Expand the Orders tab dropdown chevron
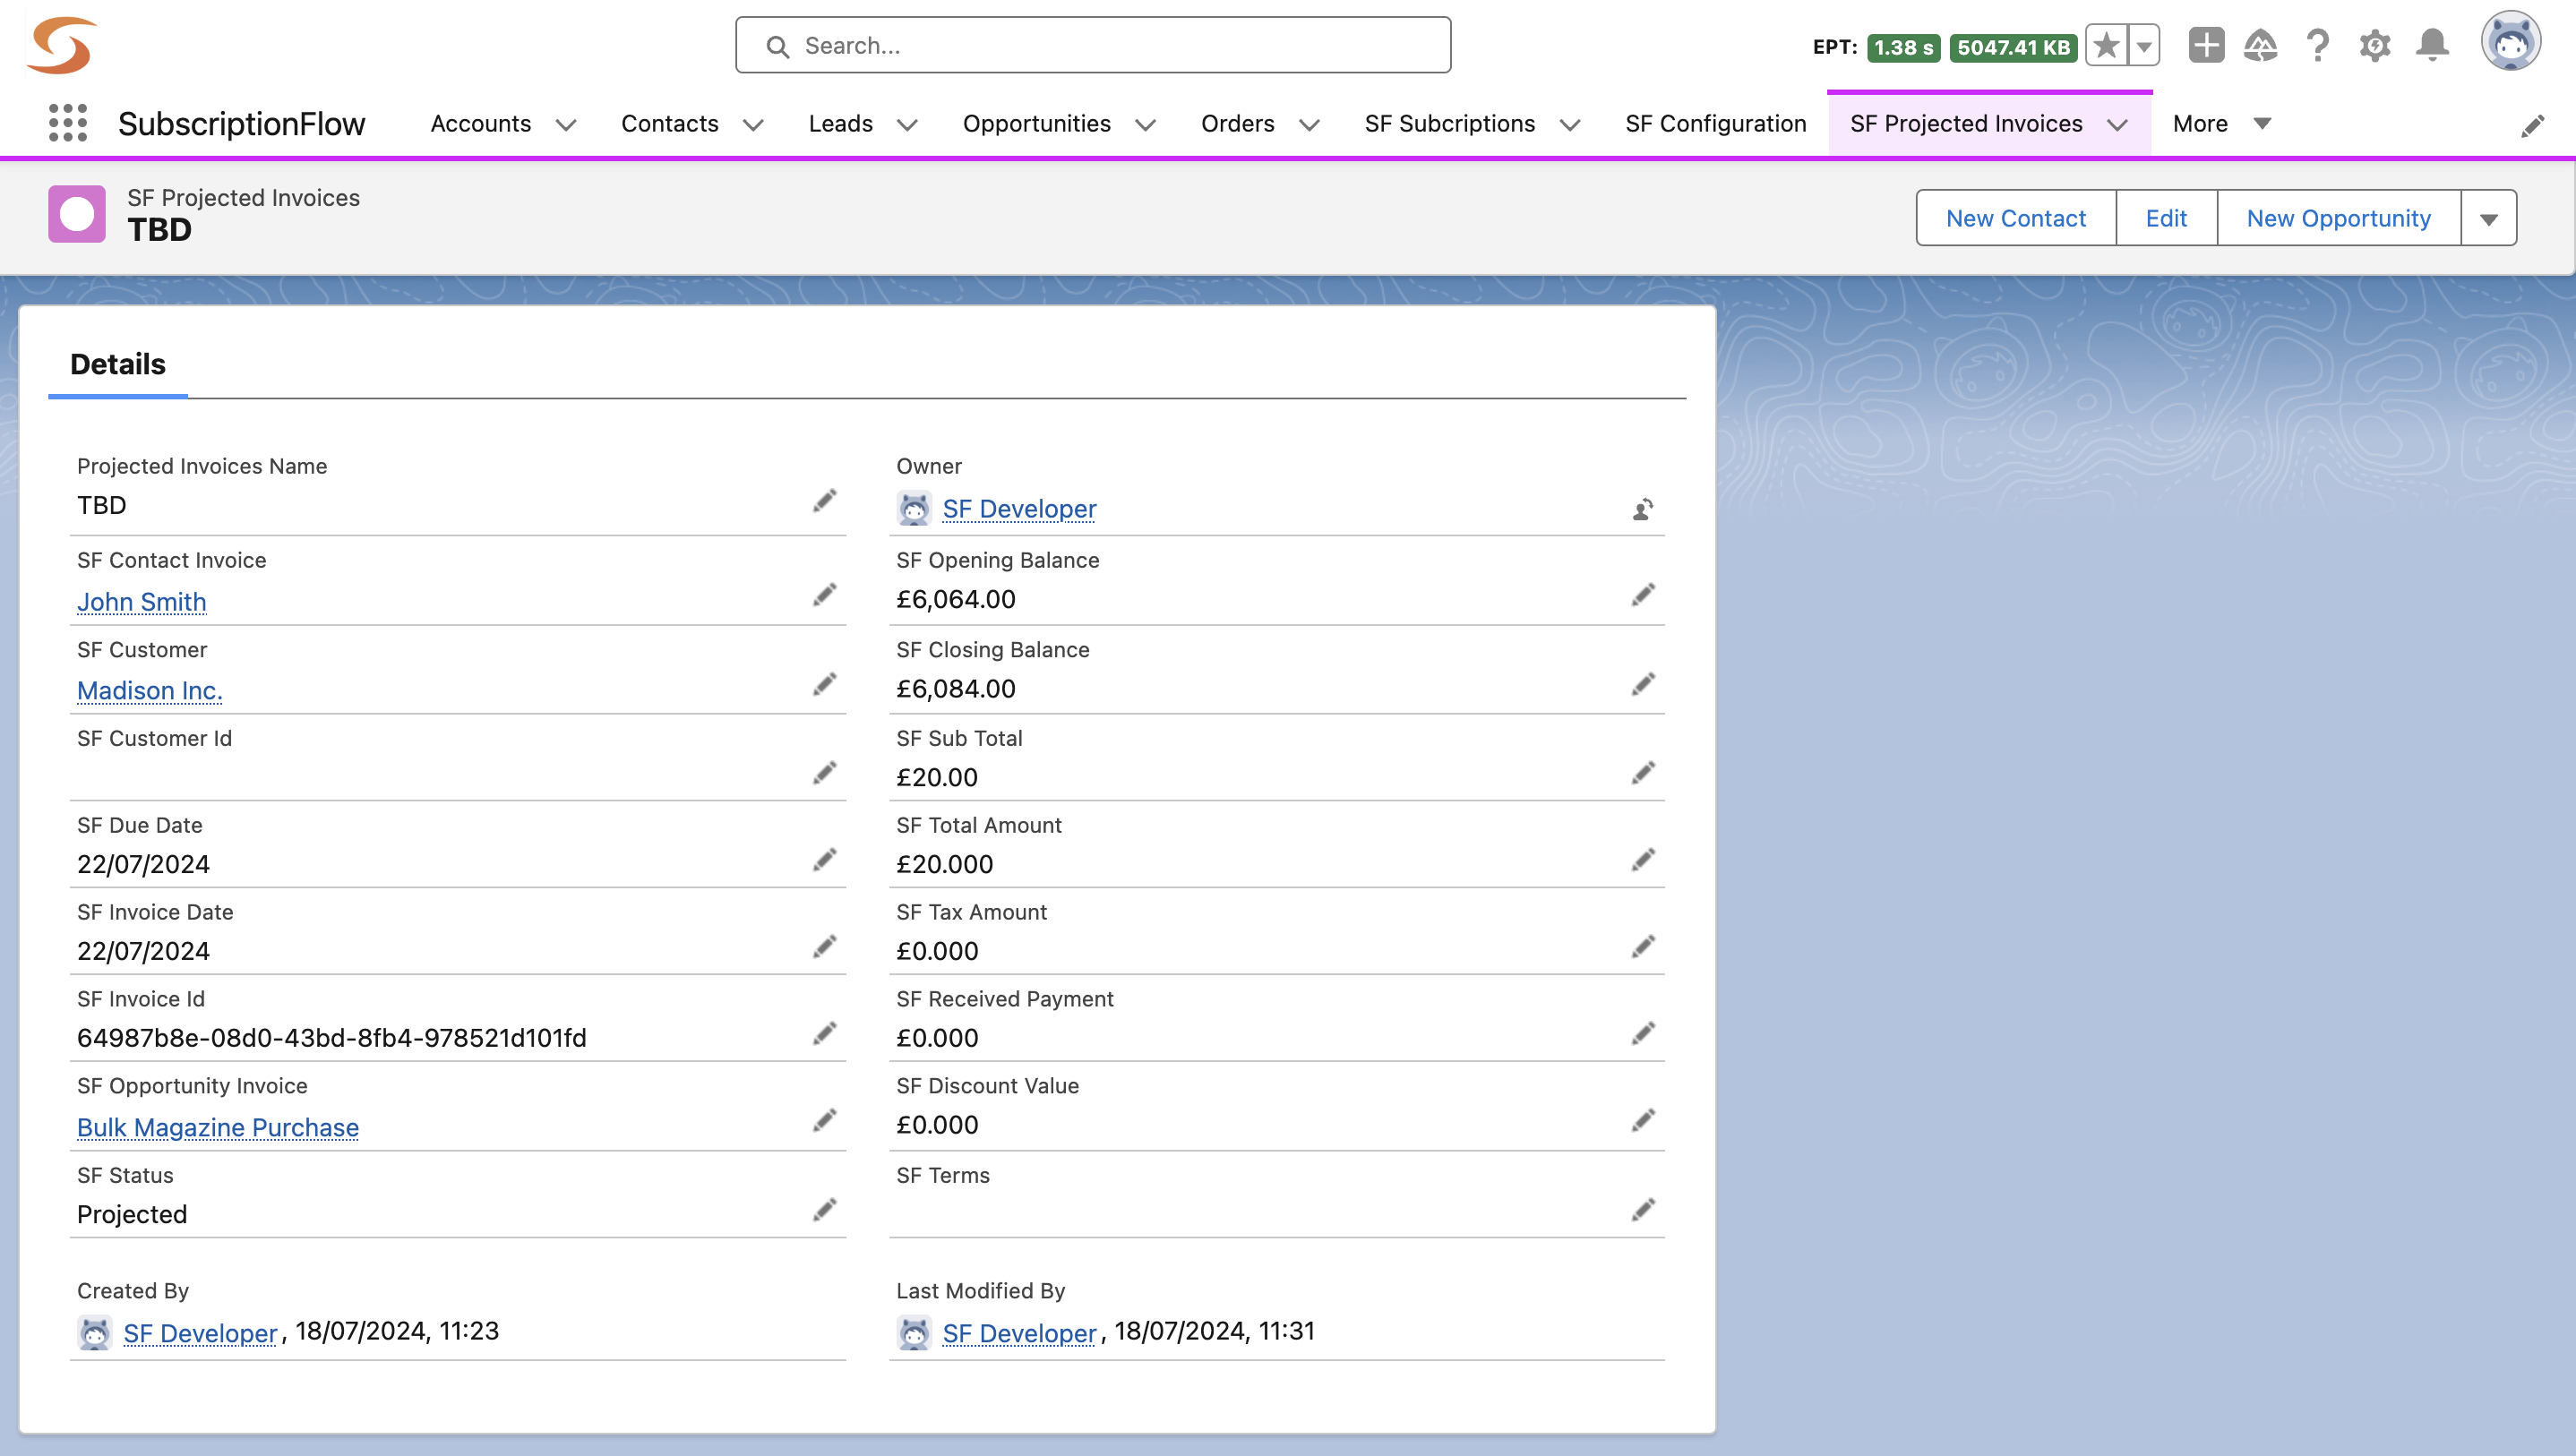2576x1456 pixels. point(1309,125)
